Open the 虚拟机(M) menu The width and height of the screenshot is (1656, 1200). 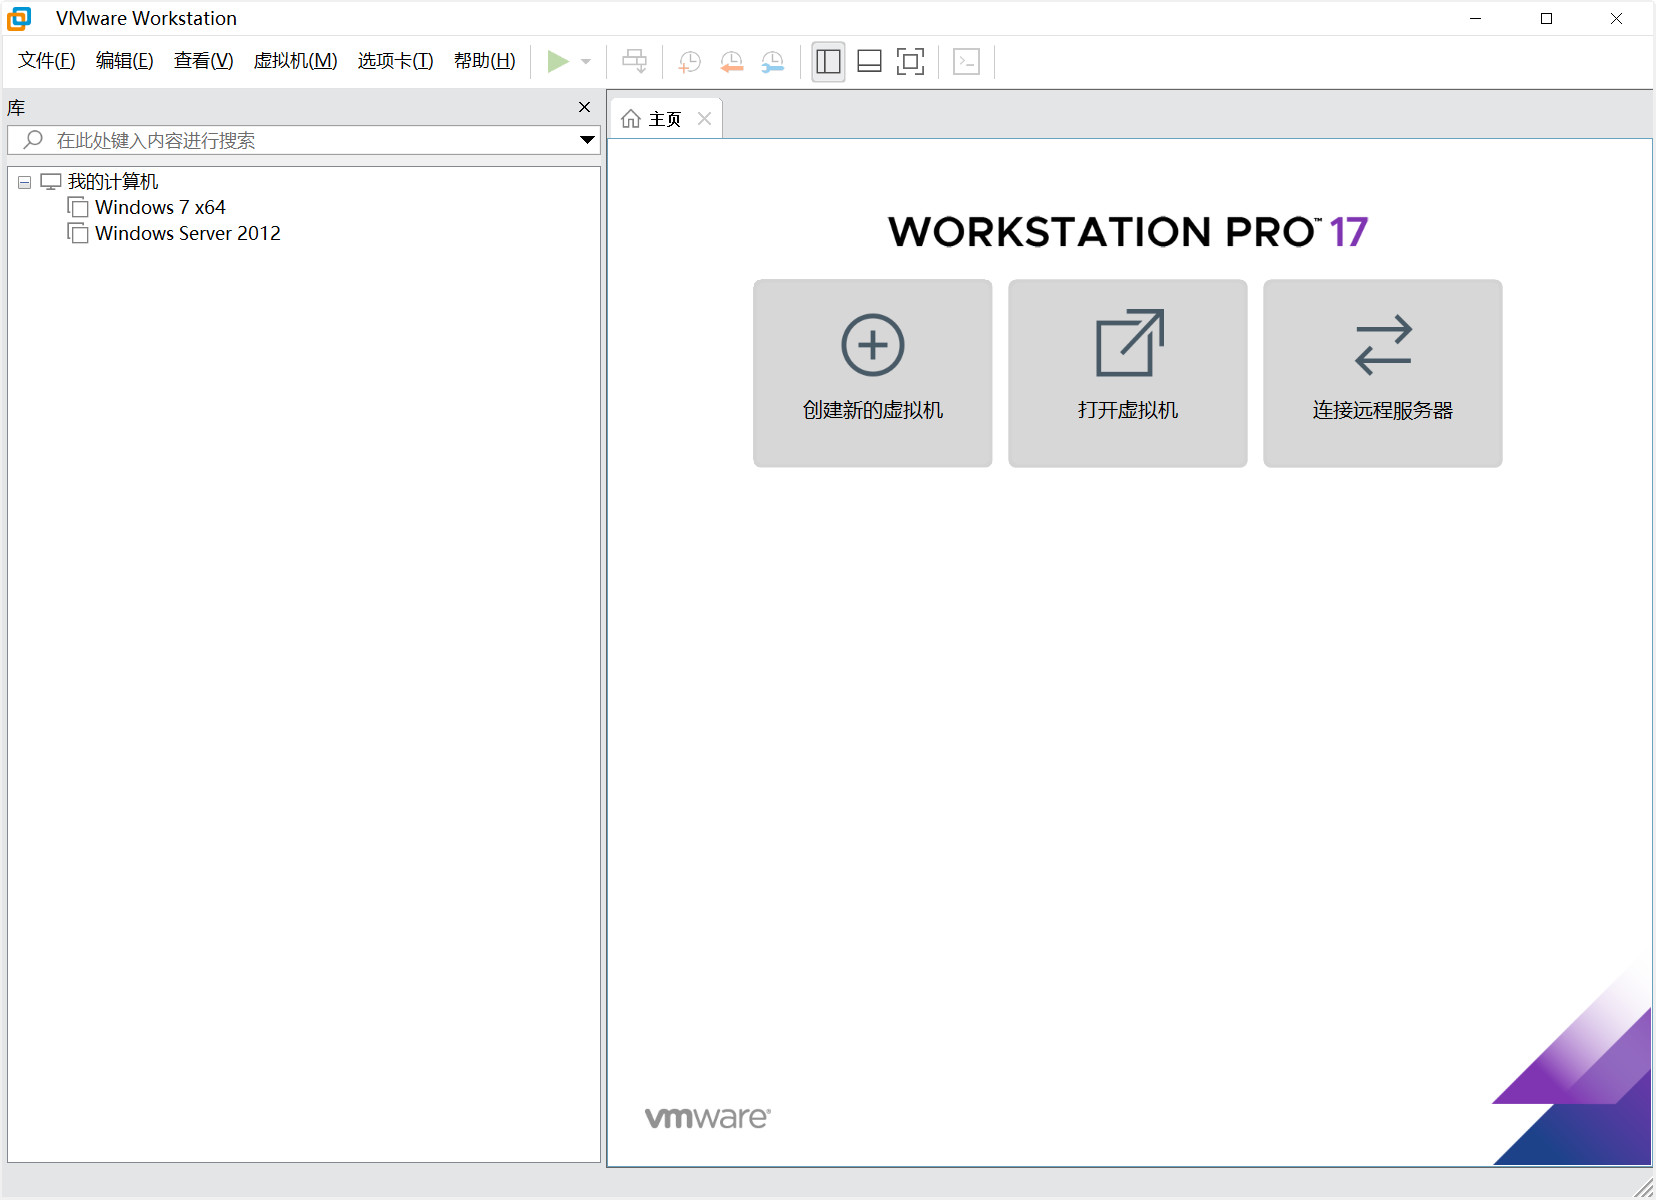point(295,60)
